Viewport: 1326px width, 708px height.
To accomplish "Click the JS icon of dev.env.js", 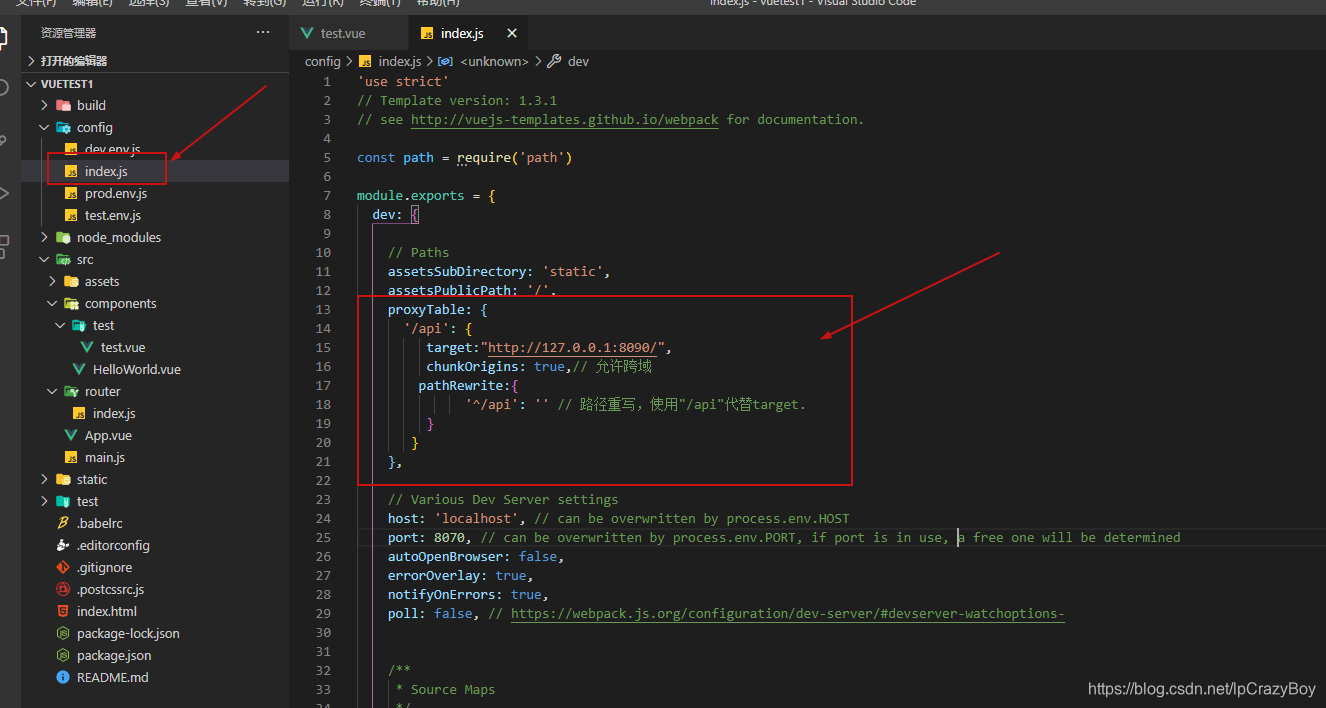I will pyautogui.click(x=71, y=149).
